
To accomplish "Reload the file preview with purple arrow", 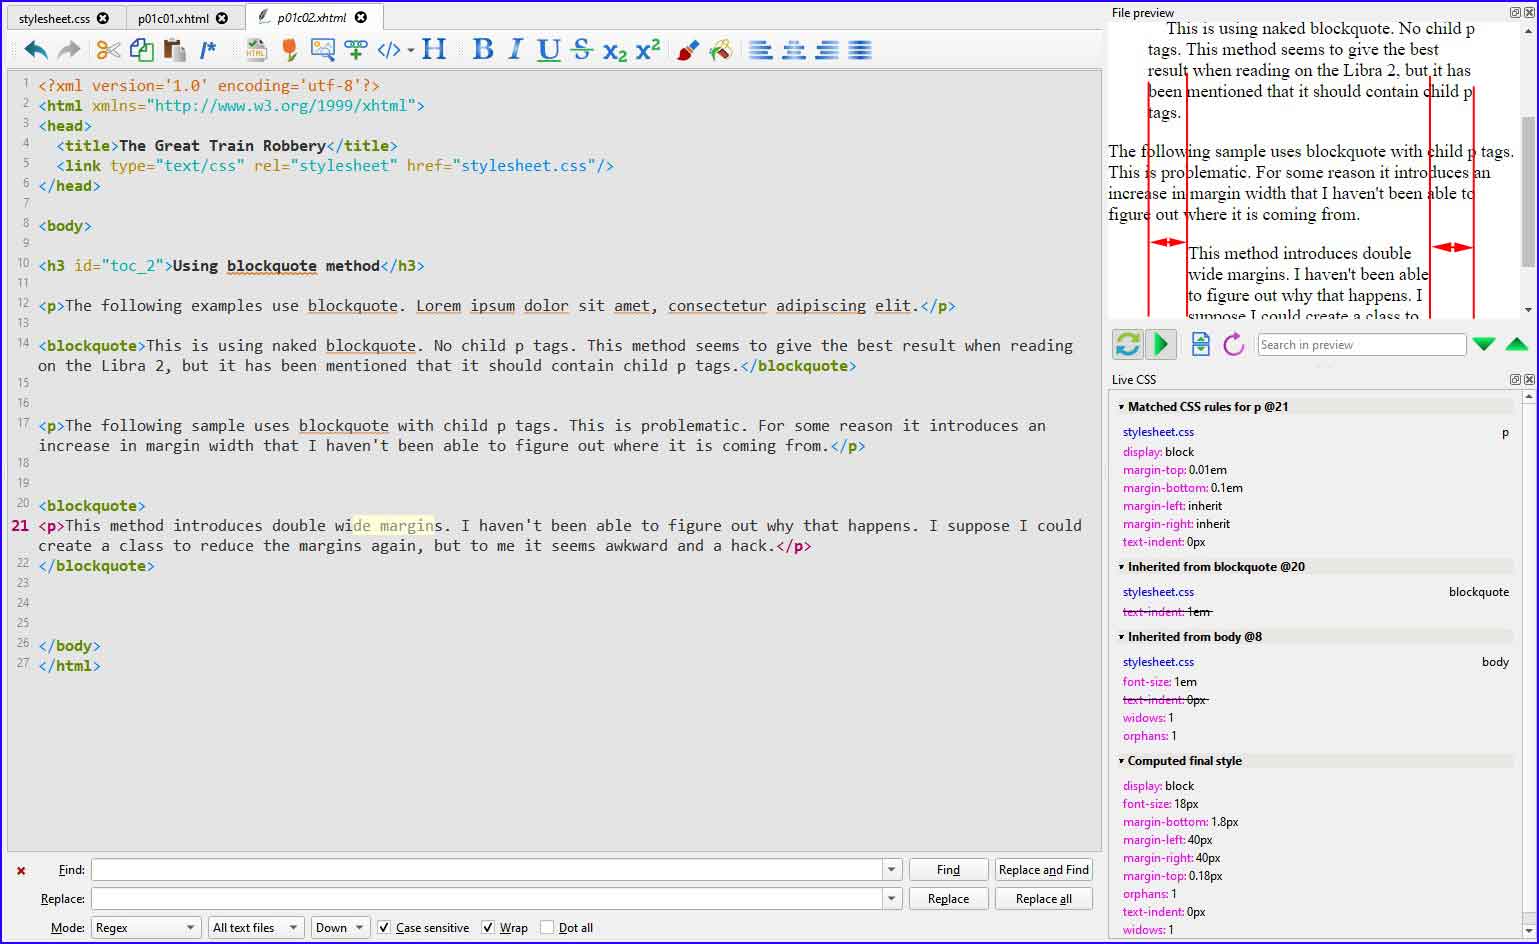I will (1234, 345).
